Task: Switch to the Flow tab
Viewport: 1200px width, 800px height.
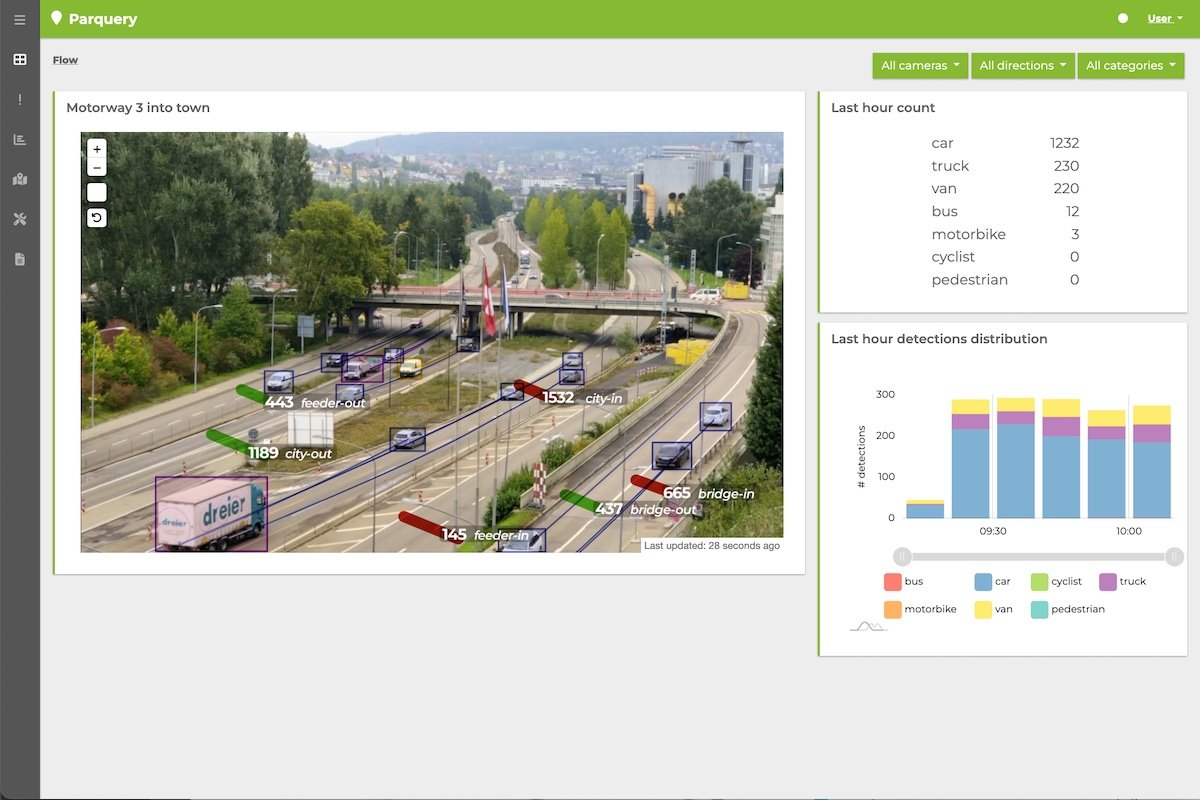Action: click(x=65, y=59)
